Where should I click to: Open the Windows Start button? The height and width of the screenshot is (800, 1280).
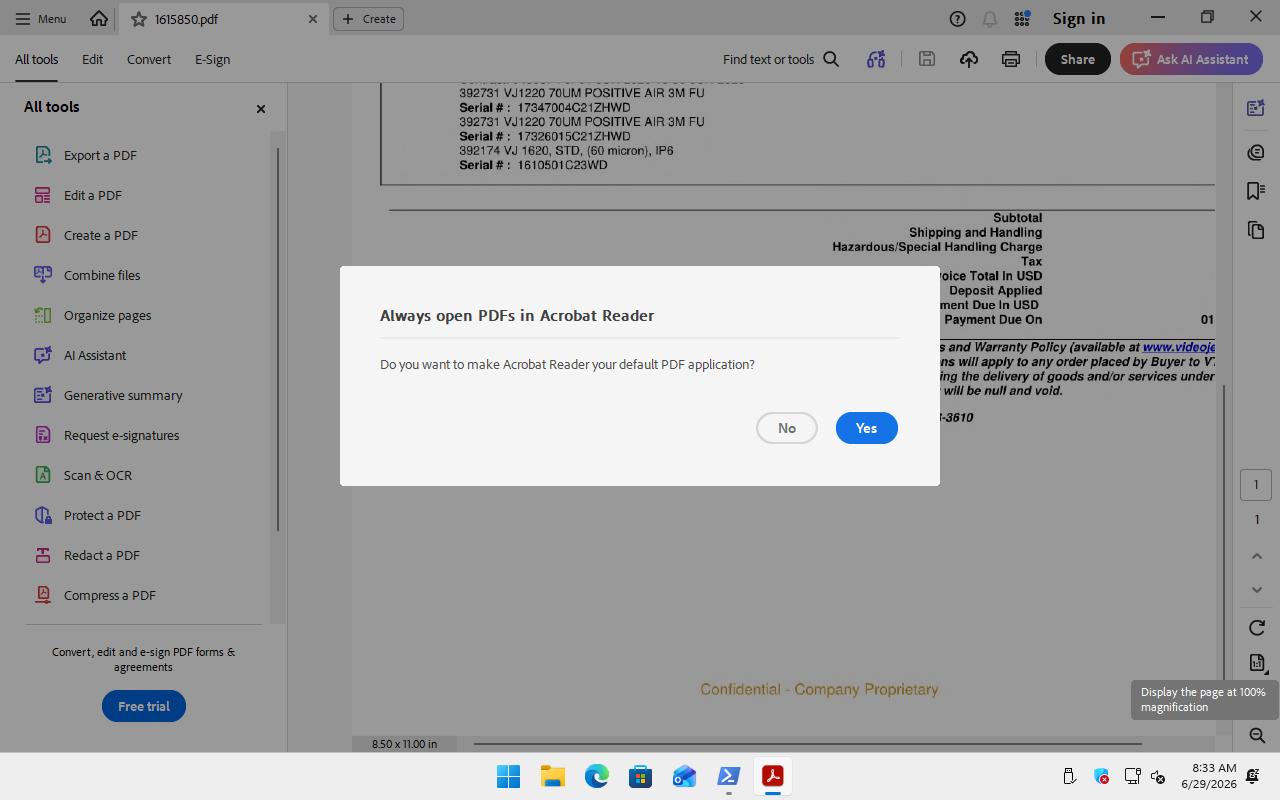(508, 776)
